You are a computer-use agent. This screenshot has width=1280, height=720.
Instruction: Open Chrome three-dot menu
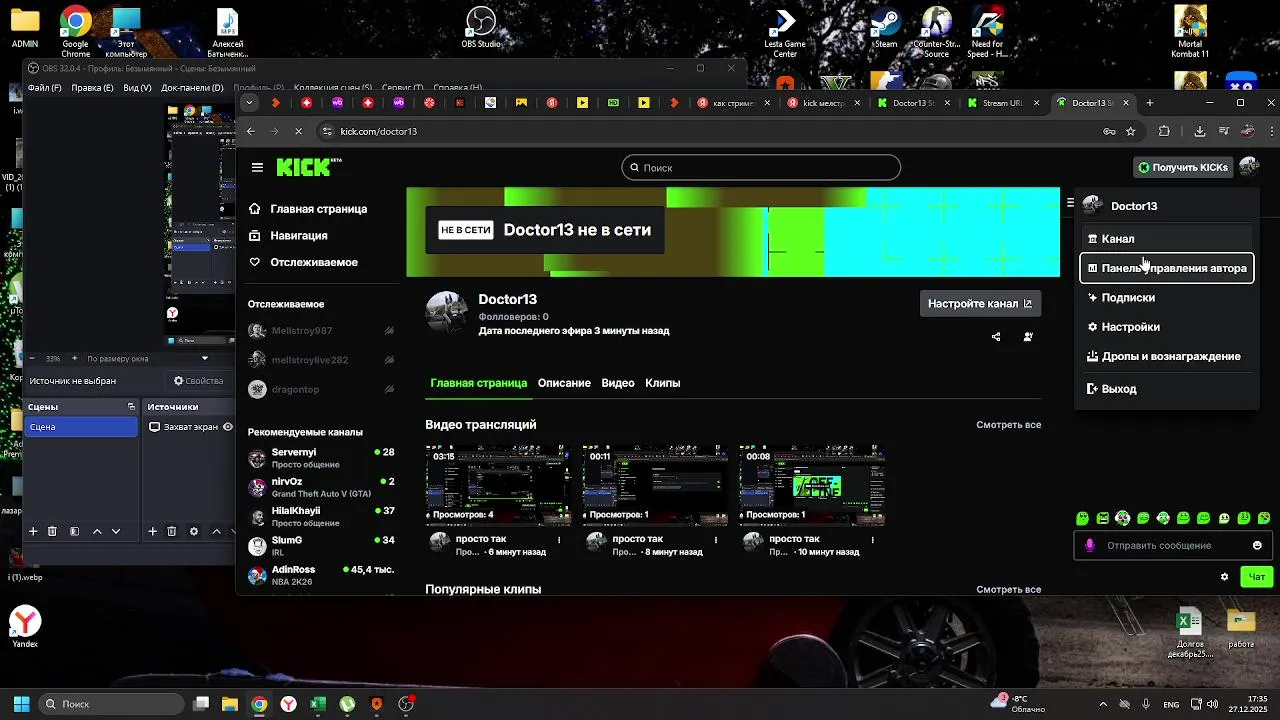tap(1271, 131)
